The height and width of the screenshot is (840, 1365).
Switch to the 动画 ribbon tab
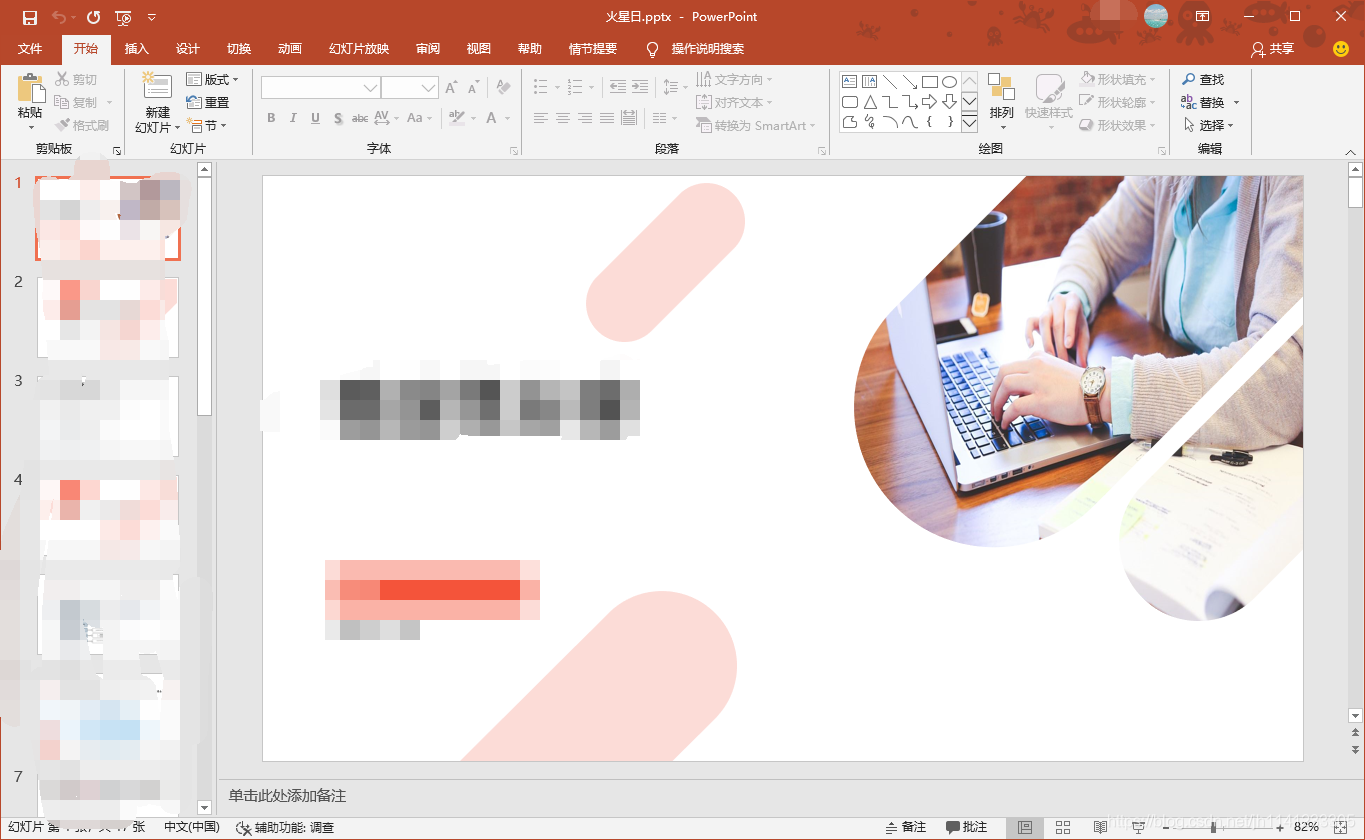[290, 49]
